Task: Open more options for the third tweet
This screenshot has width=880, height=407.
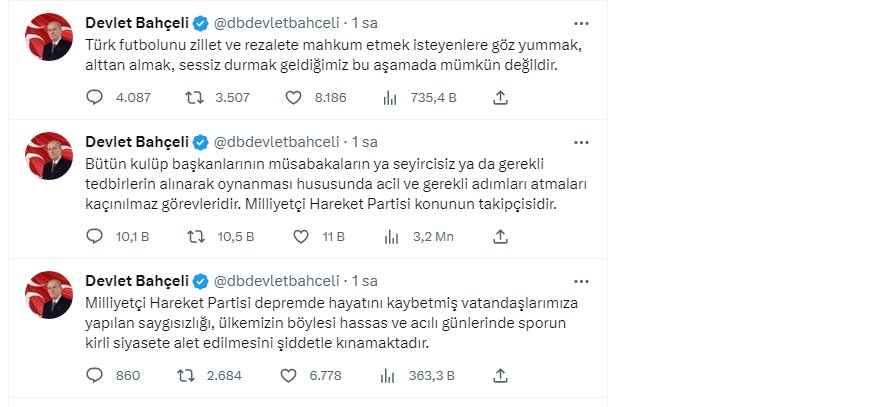Action: click(x=581, y=280)
